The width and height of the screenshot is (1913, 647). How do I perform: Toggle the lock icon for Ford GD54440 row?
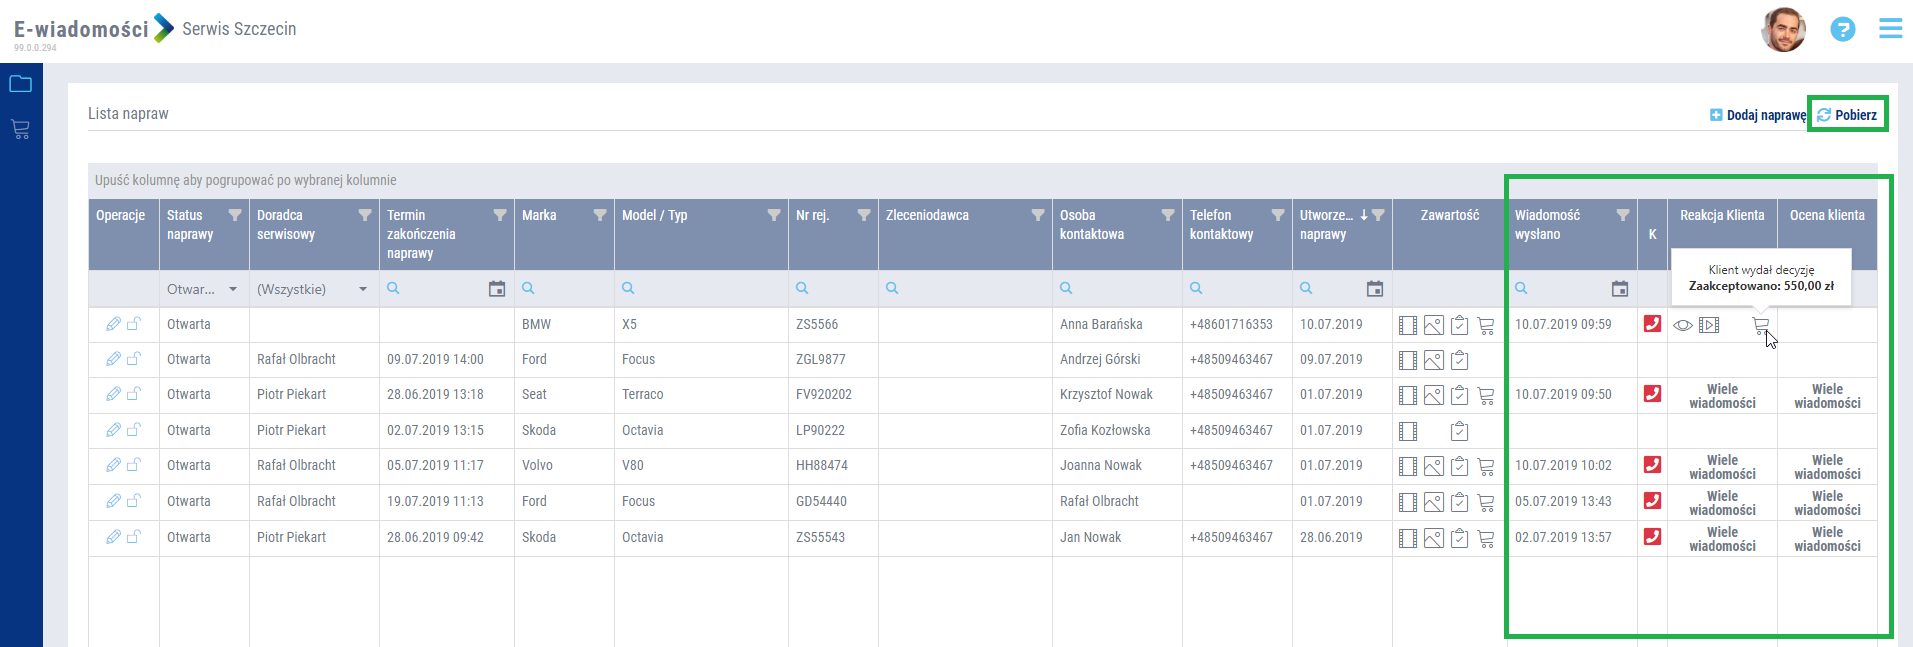tap(134, 501)
